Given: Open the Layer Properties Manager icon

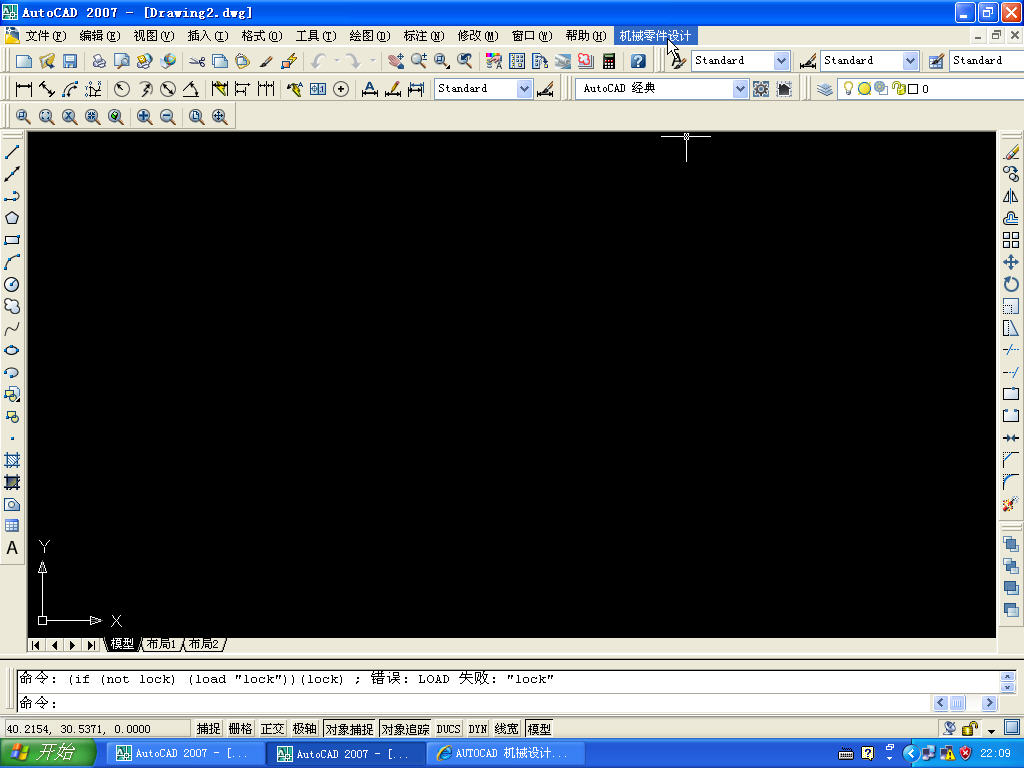Looking at the screenshot, I should (825, 89).
